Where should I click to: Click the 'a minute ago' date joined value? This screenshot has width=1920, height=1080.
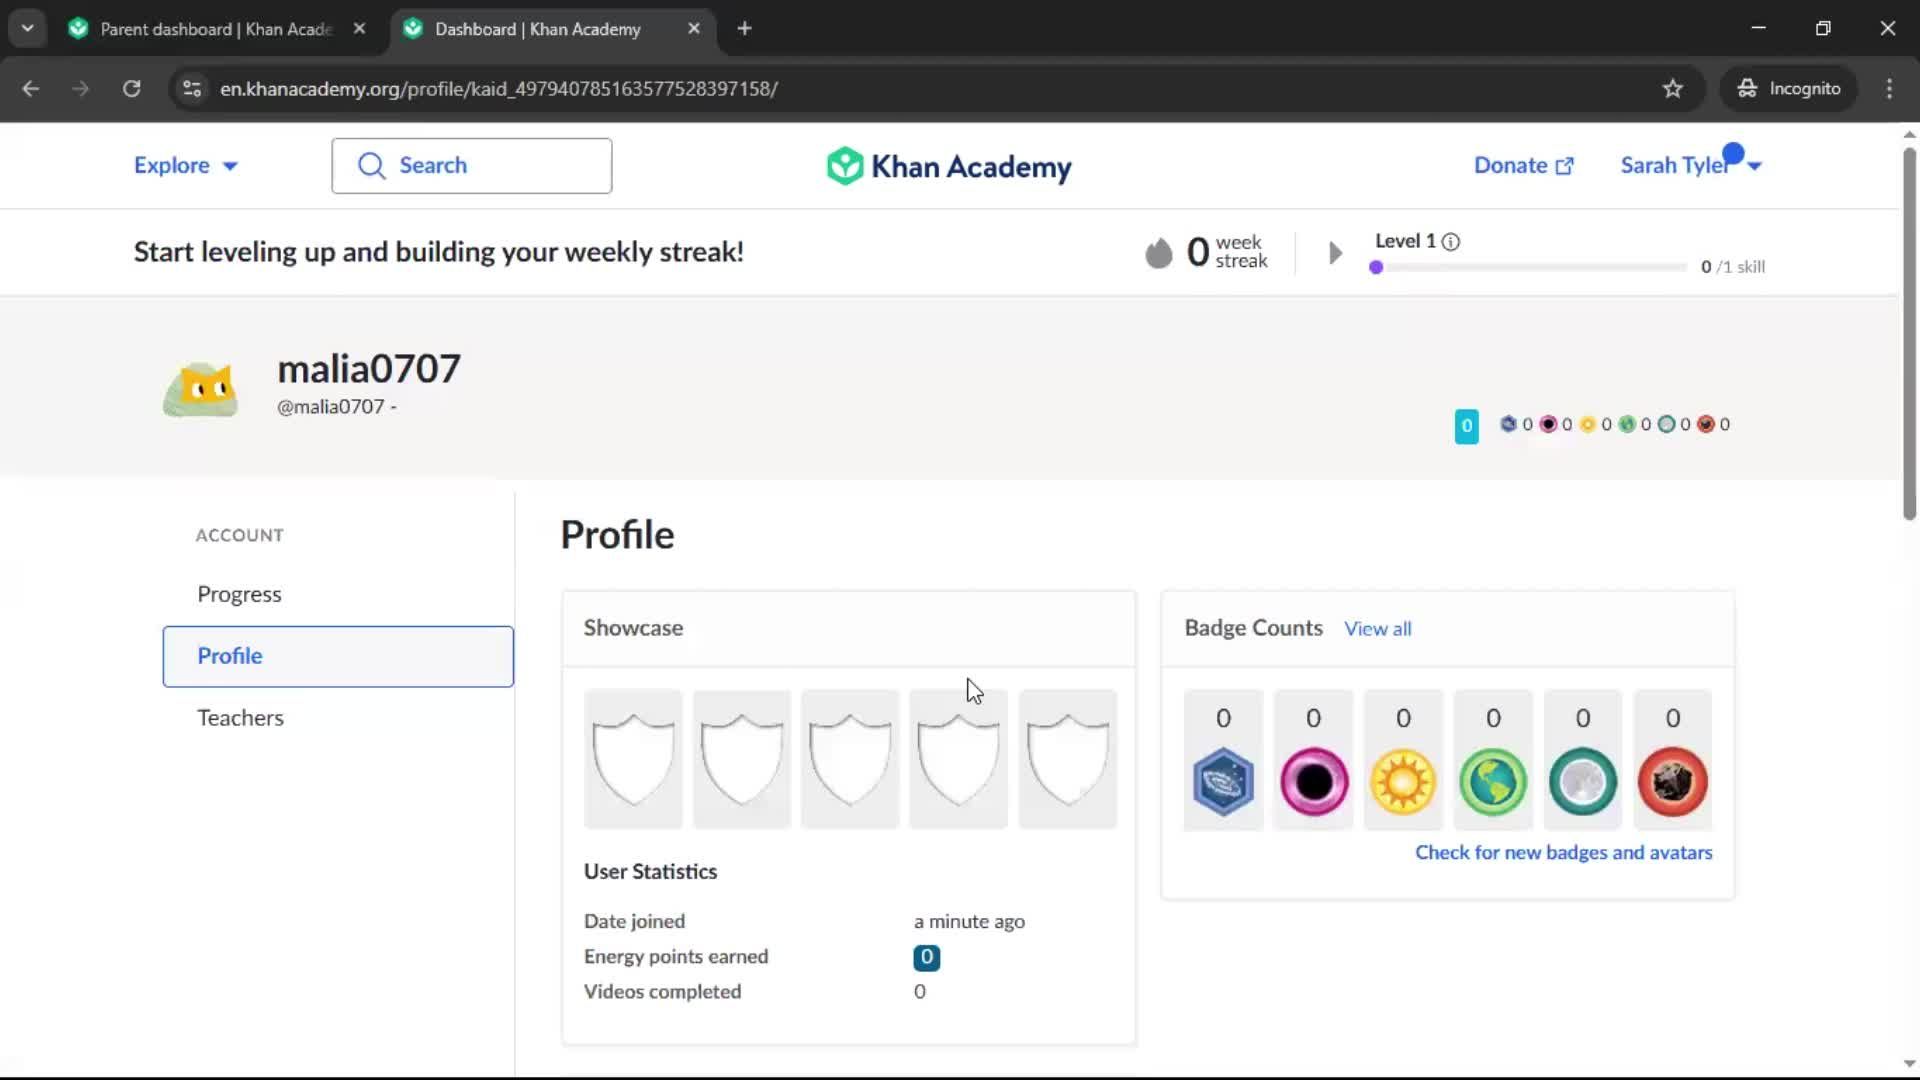pyautogui.click(x=969, y=921)
